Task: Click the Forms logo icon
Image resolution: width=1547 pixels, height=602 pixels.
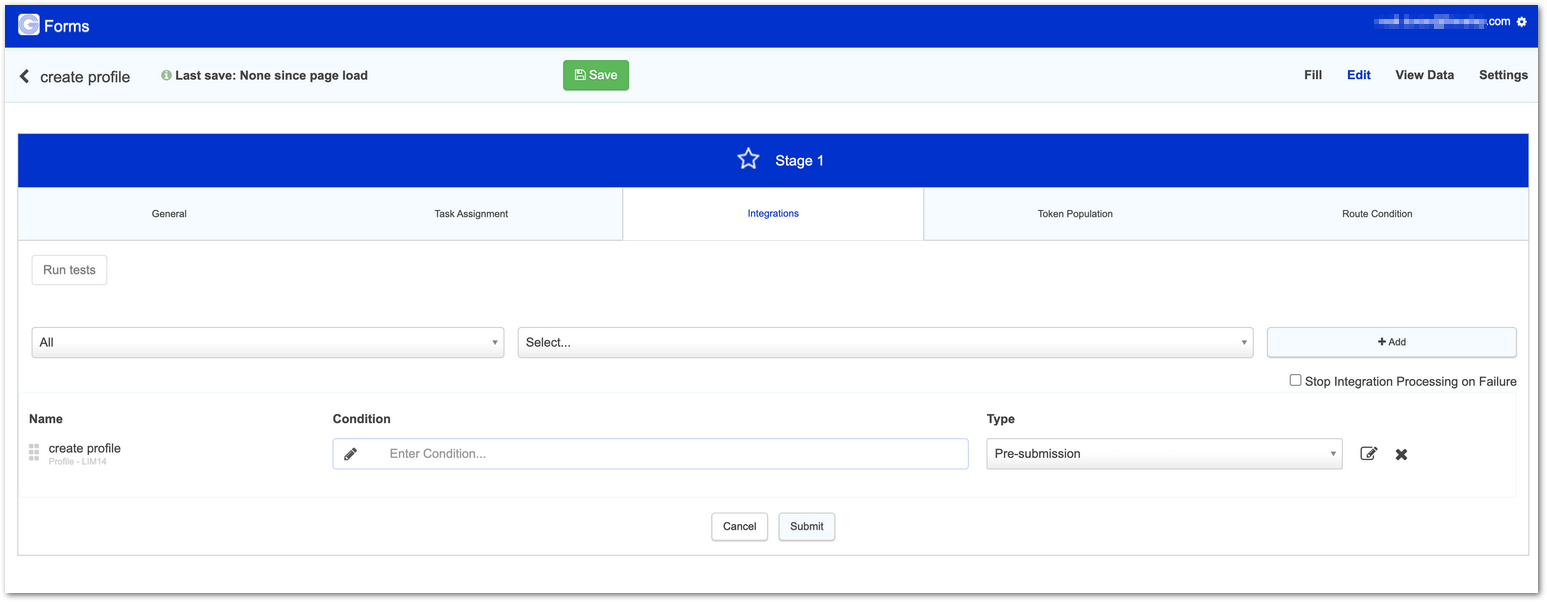Action: click(29, 25)
